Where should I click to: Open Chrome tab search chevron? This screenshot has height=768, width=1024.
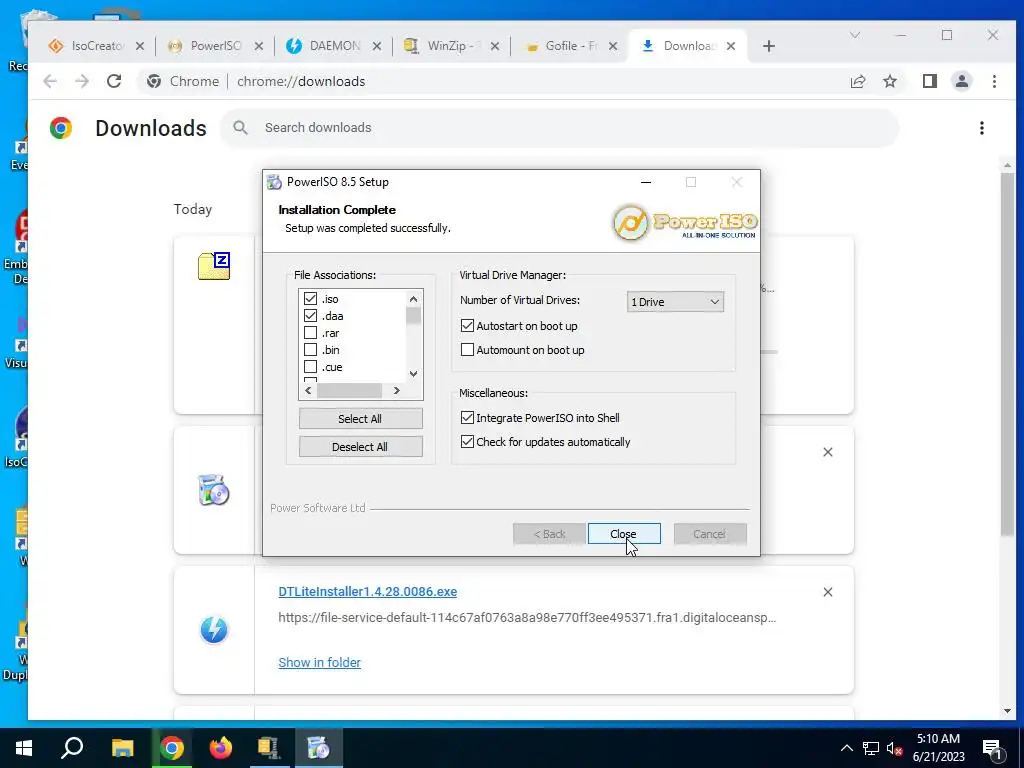(854, 35)
